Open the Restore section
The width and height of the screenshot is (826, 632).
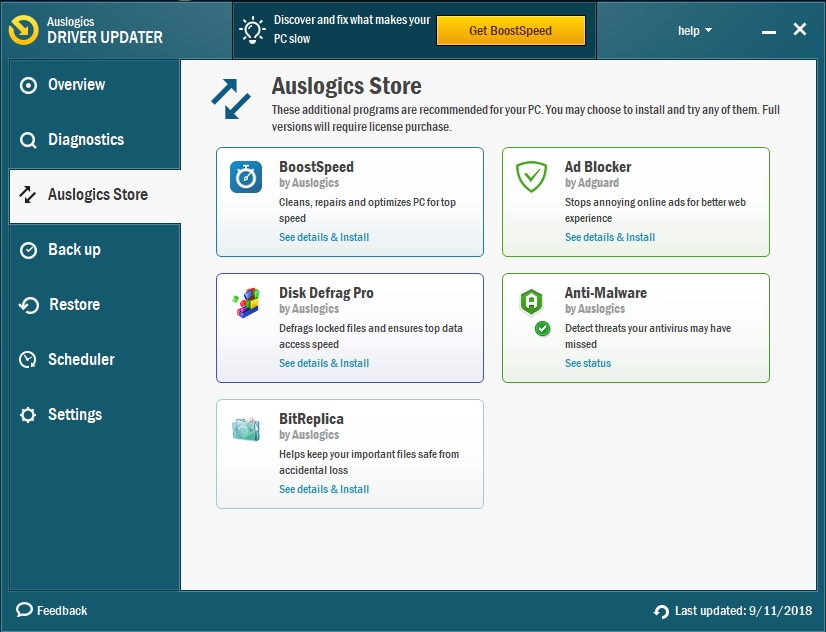click(74, 305)
